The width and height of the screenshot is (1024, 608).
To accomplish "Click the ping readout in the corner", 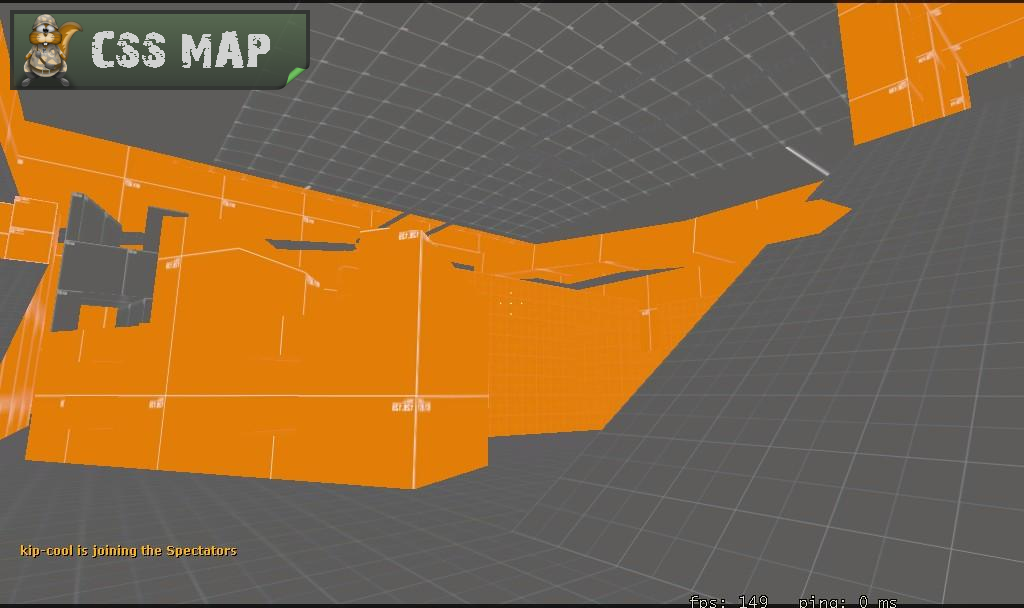I will (x=848, y=601).
